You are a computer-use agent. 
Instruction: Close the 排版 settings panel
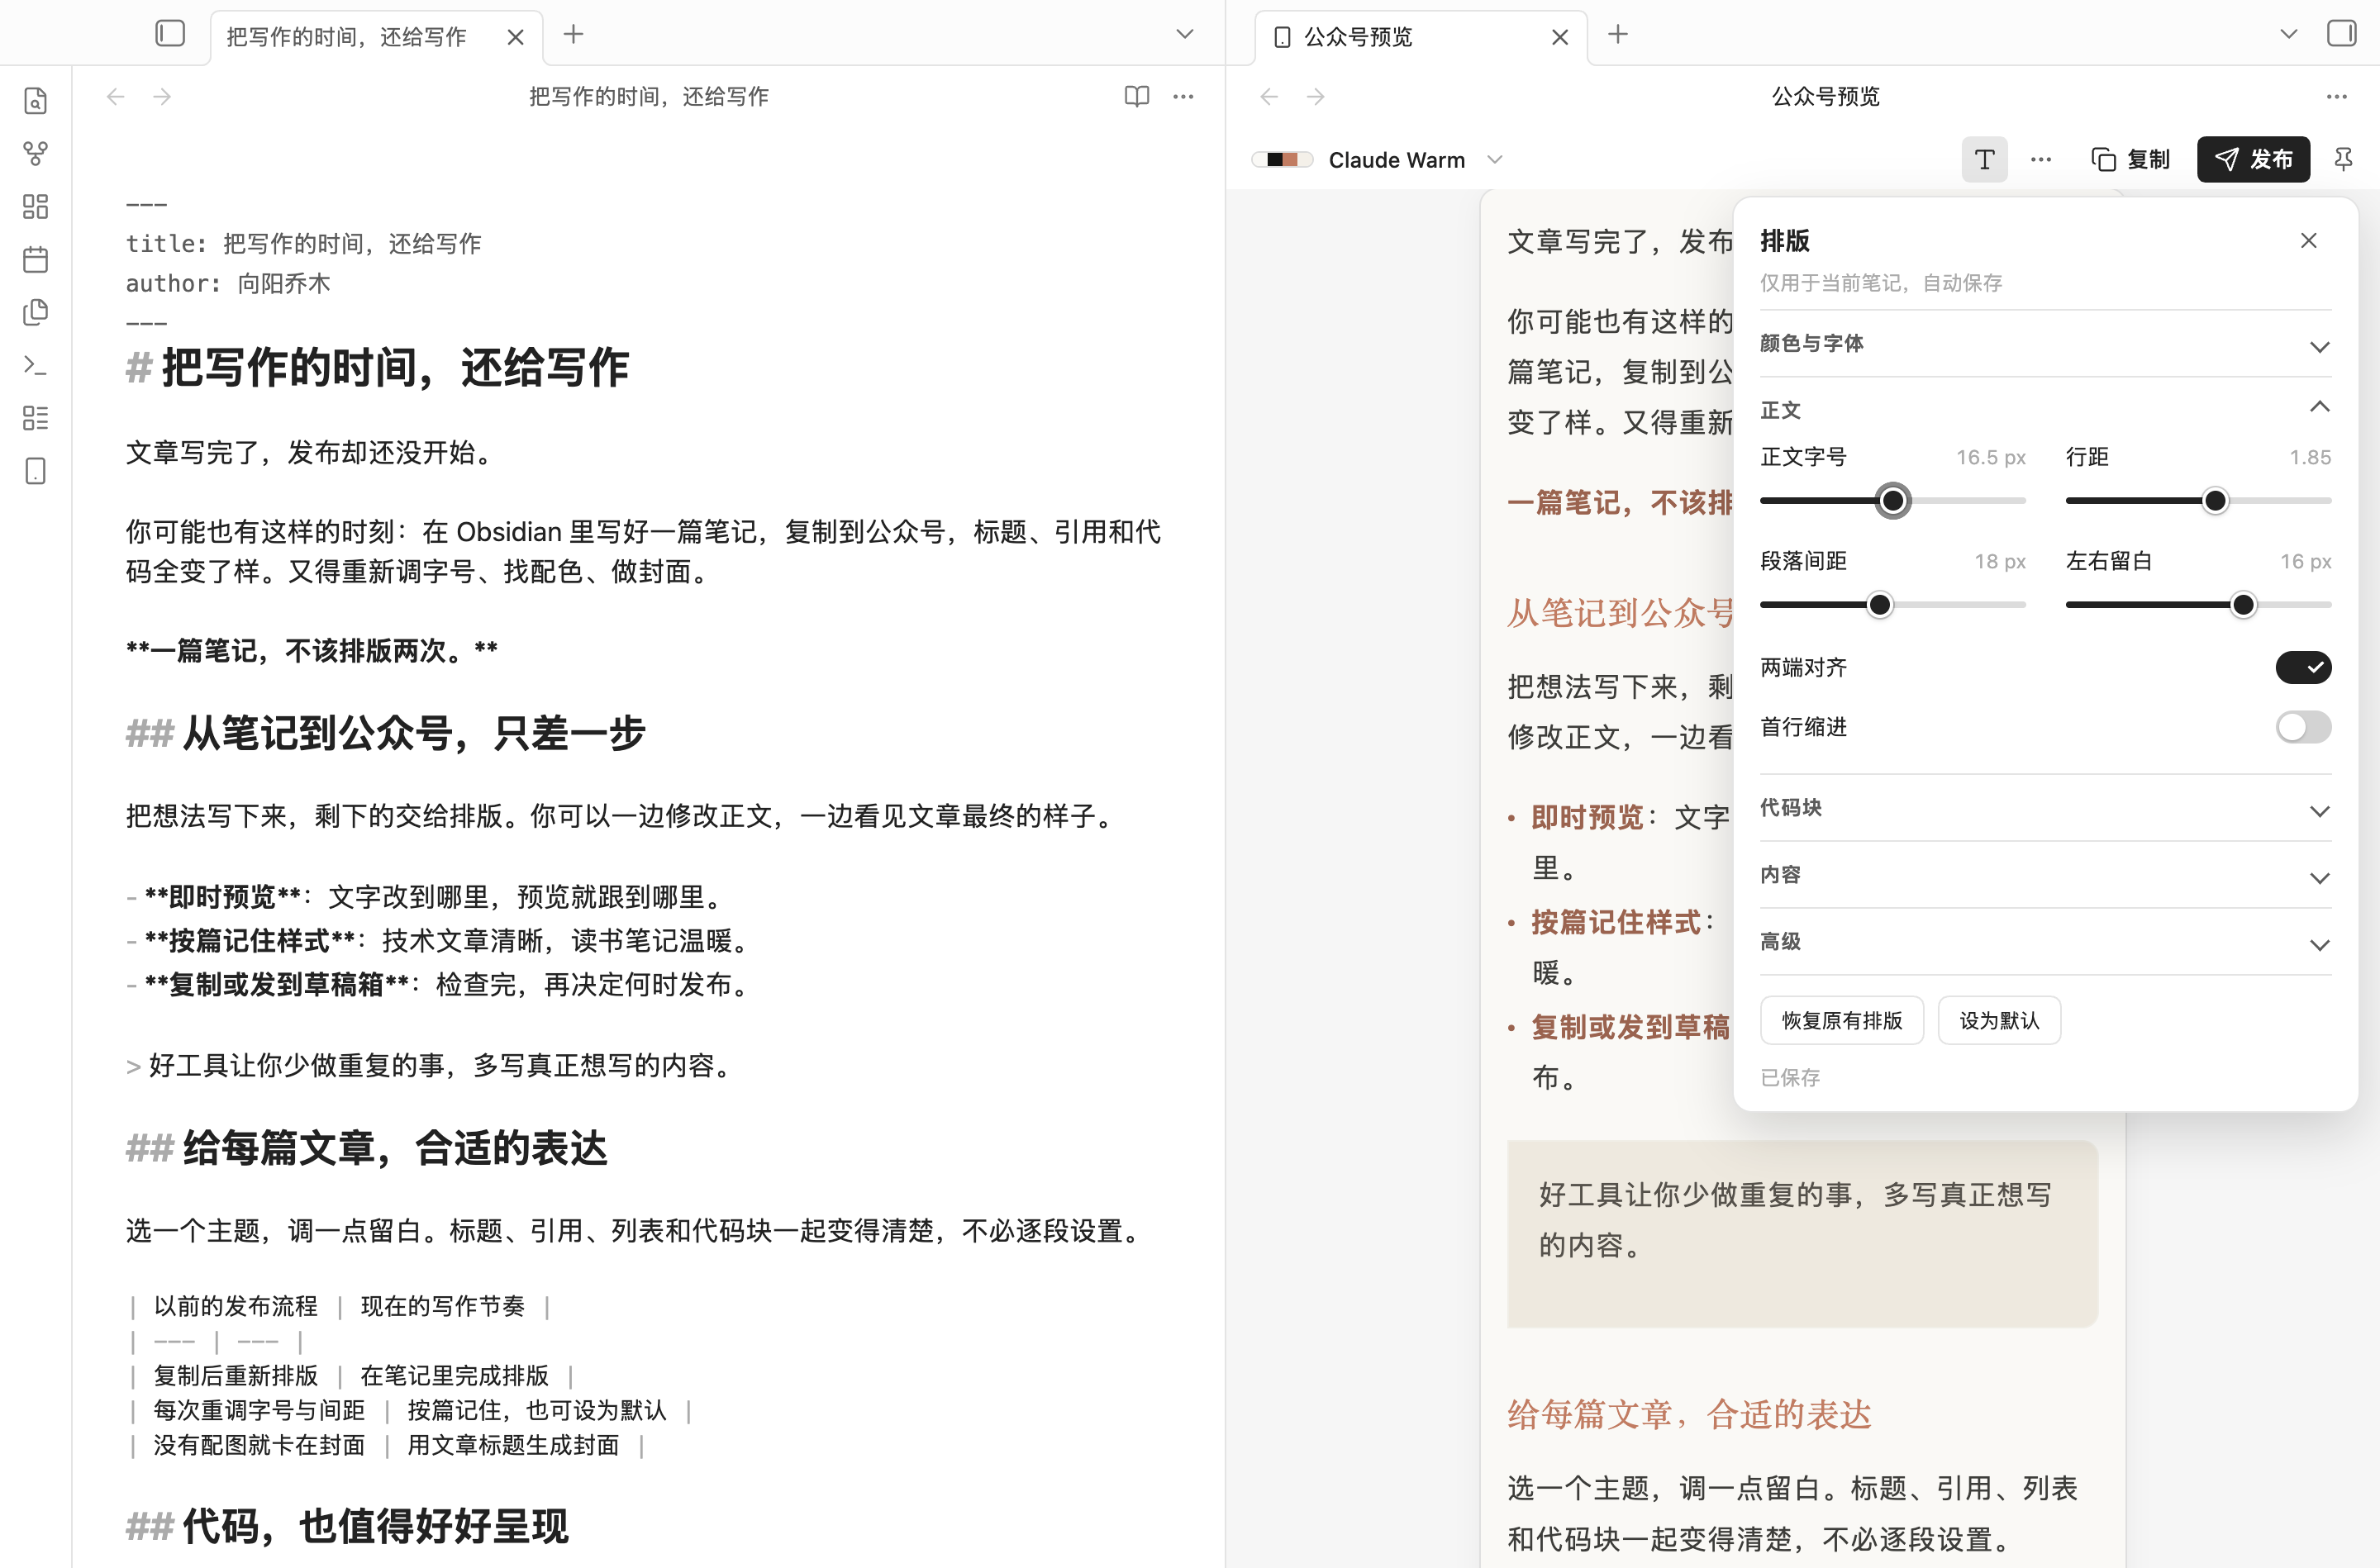[2308, 241]
